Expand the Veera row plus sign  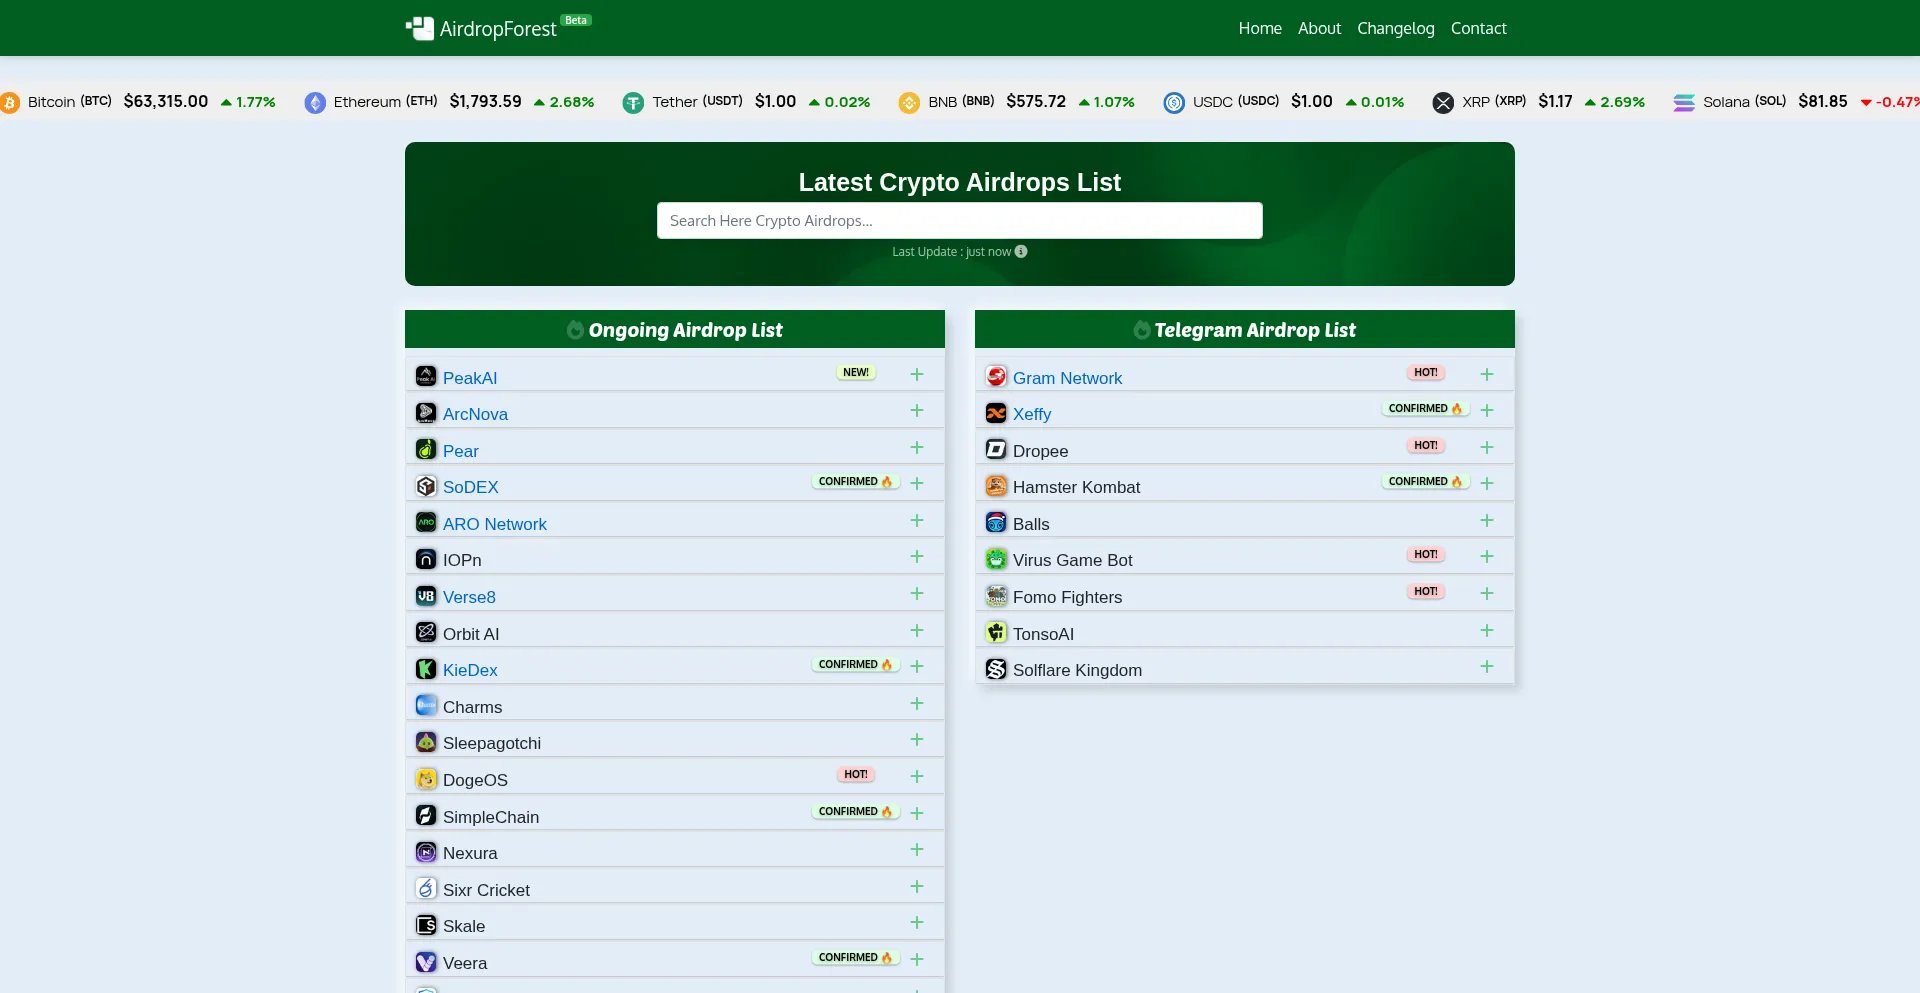[x=917, y=959]
